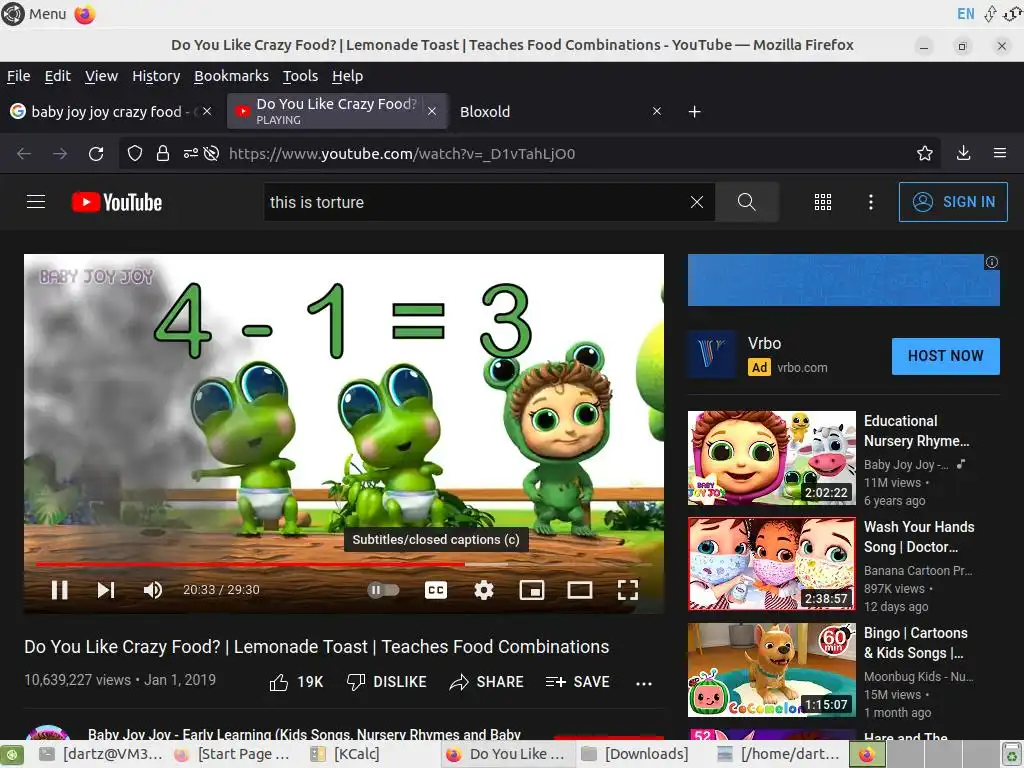
Task: Open the Bookmarks menu
Action: (231, 76)
